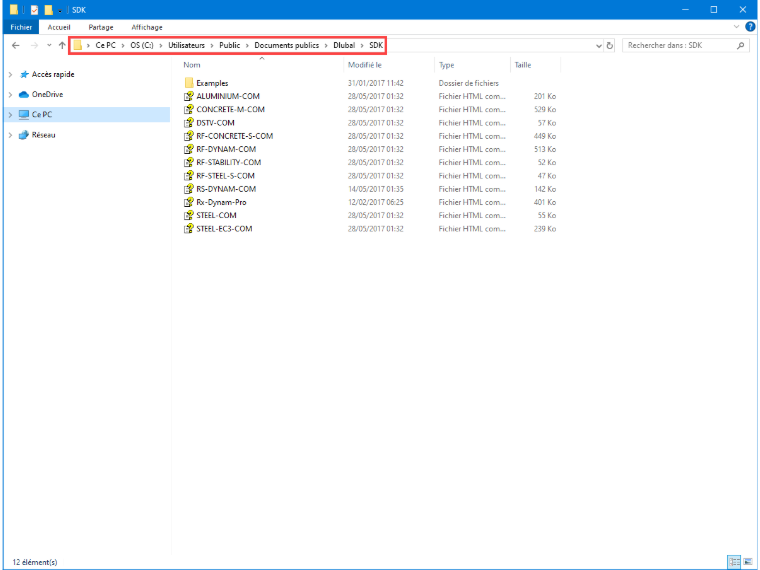This screenshot has width=760, height=570.
Task: Open the Accueil ribbon tab
Action: pyautogui.click(x=59, y=27)
